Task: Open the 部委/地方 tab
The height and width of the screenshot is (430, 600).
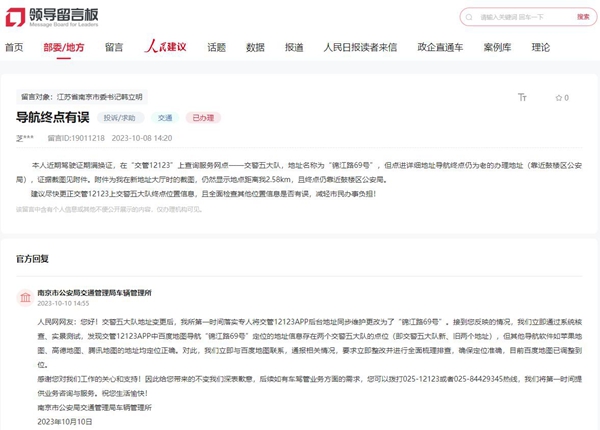Action: click(64, 47)
